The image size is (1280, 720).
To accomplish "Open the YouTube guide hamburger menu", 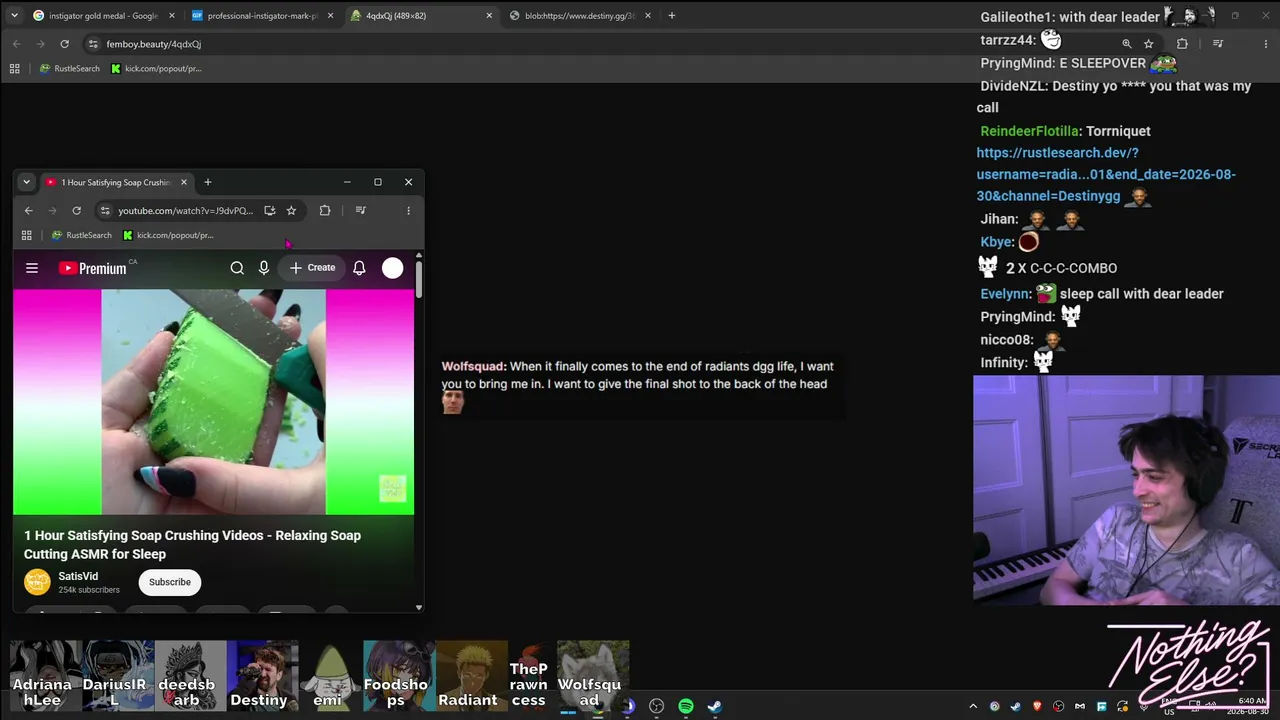I will pos(32,268).
